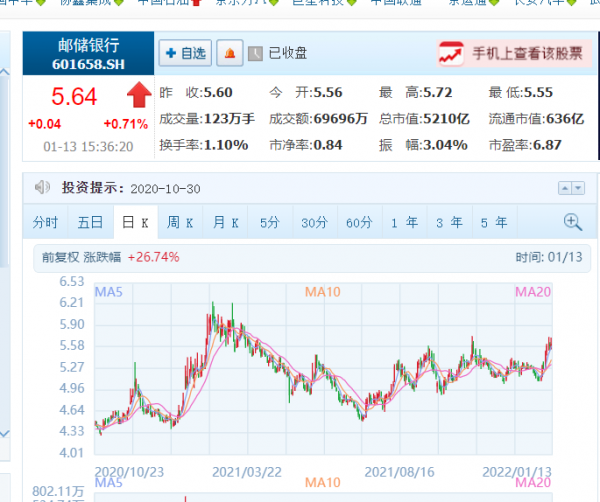The height and width of the screenshot is (502, 600).
Task: Click the magnifier zoom-in chart icon
Action: (x=573, y=222)
